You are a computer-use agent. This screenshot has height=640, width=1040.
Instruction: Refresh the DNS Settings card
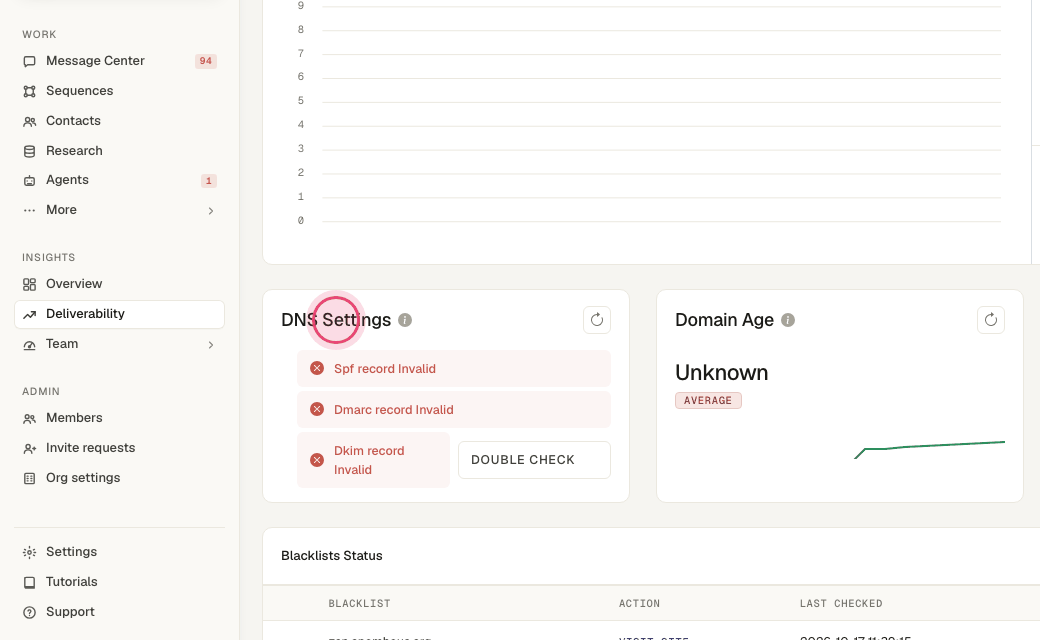(597, 320)
